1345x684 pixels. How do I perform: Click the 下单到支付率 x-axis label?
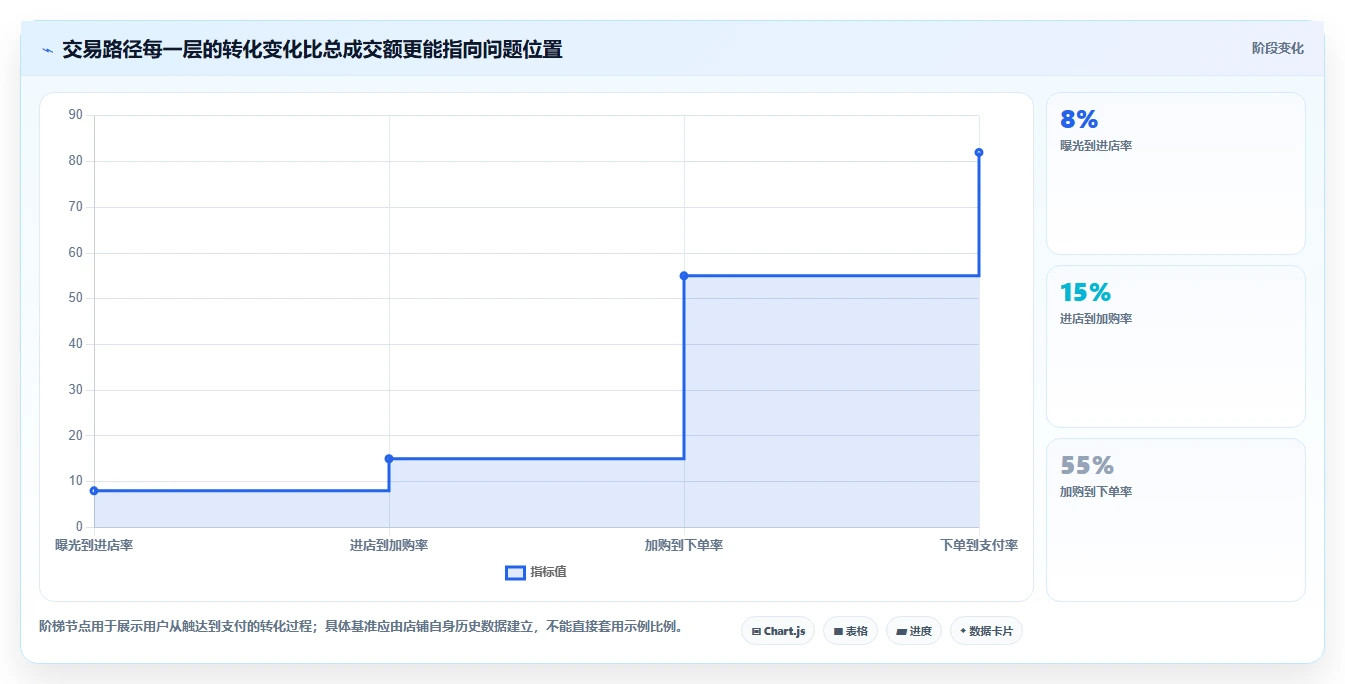tap(979, 545)
